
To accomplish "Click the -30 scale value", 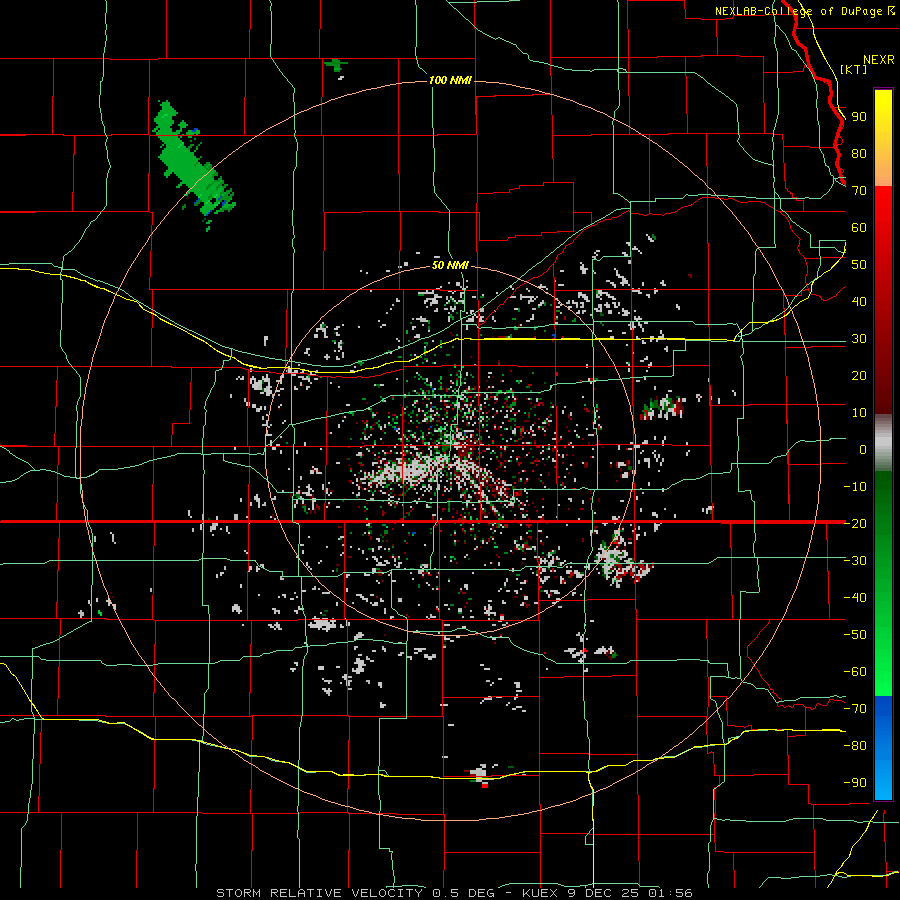I will point(855,561).
